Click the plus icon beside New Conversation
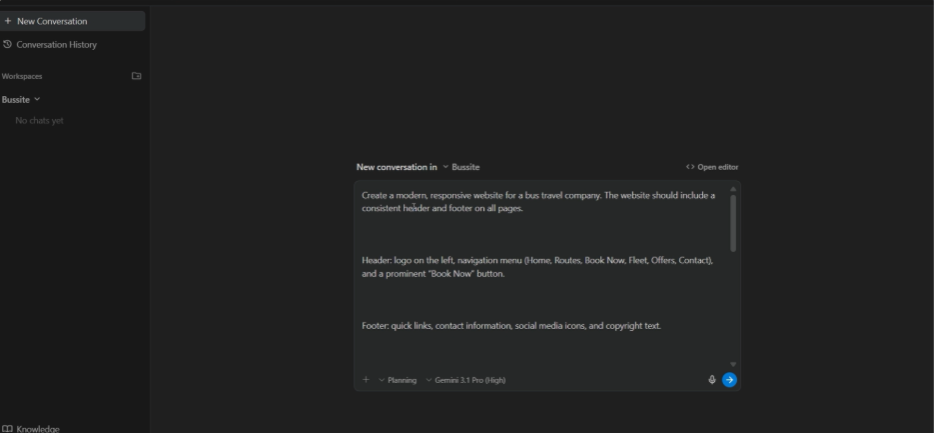The image size is (936, 433). point(8,21)
